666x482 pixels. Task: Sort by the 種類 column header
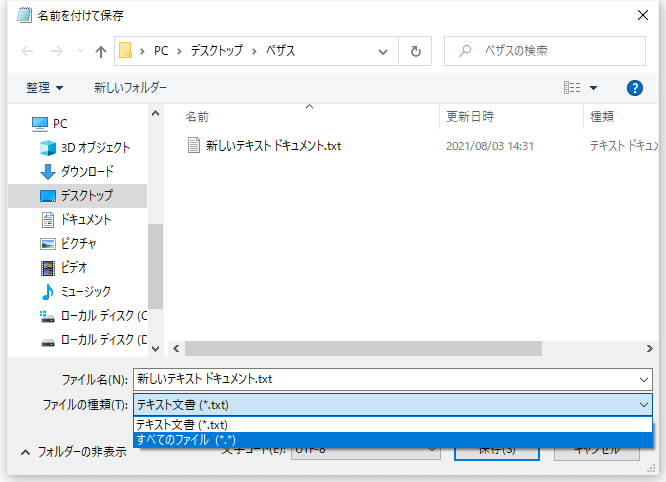(602, 117)
